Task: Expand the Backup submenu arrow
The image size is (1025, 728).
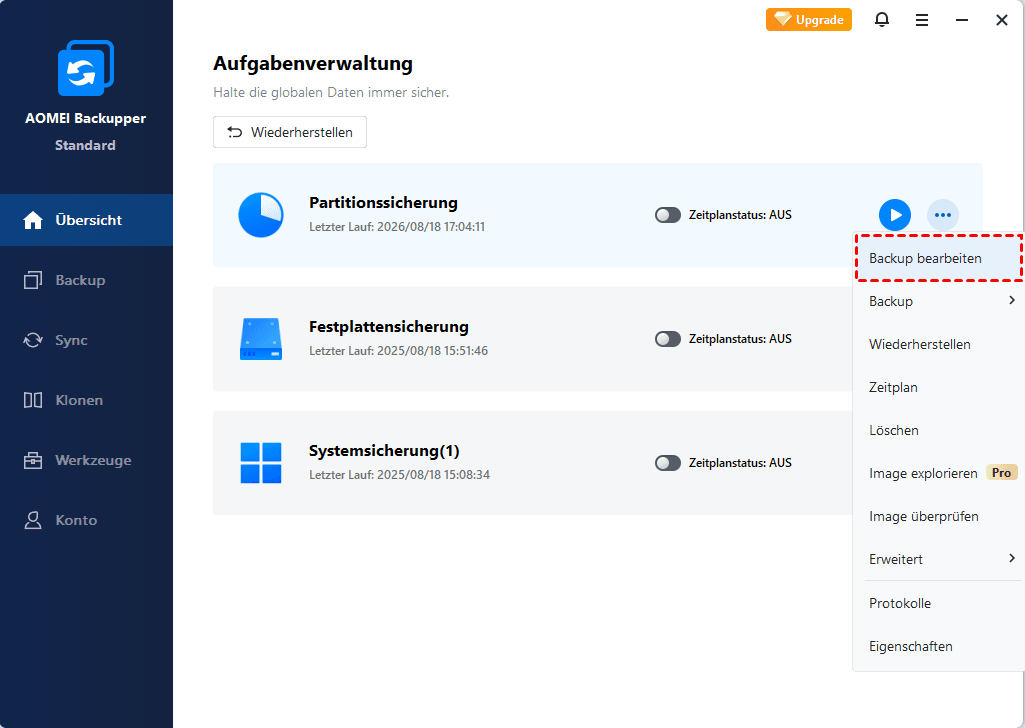Action: [x=1011, y=301]
